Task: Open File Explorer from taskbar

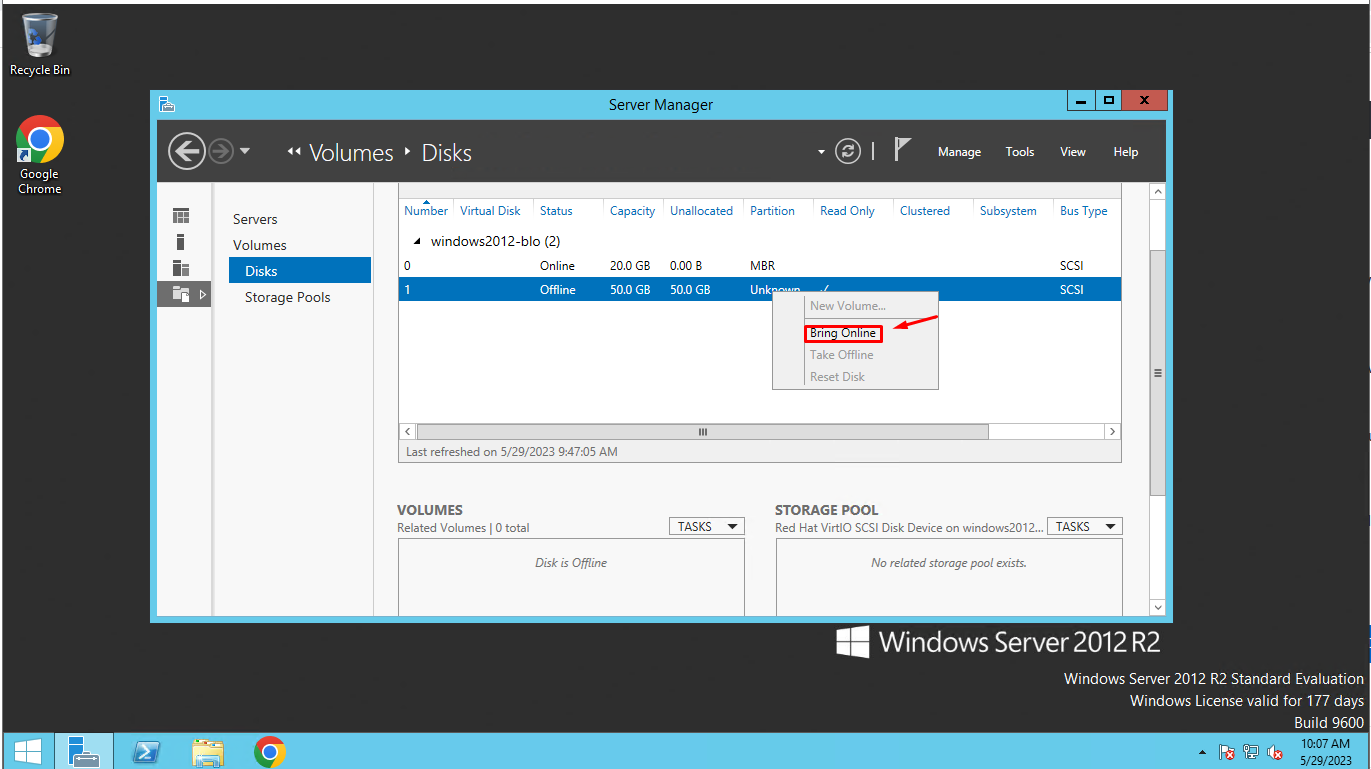Action: [208, 751]
